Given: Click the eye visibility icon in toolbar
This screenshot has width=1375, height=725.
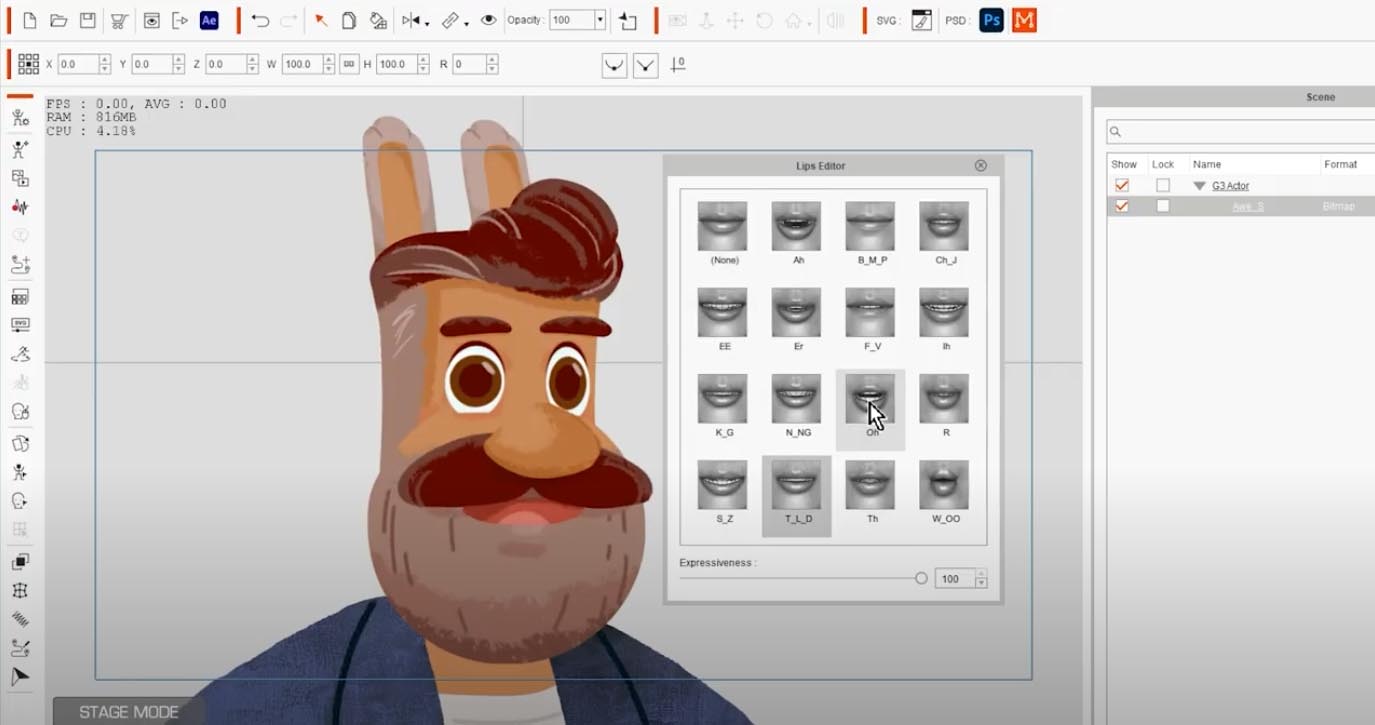Looking at the screenshot, I should (489, 20).
